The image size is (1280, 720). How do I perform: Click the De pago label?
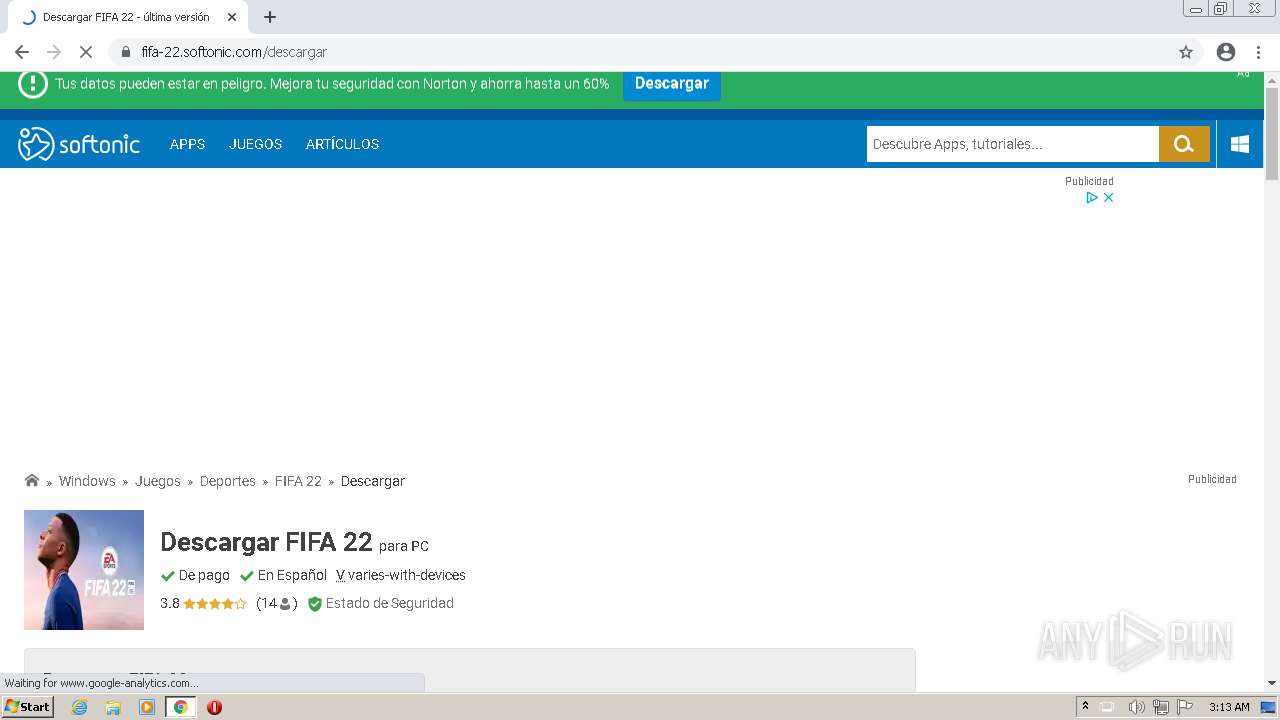click(x=204, y=575)
